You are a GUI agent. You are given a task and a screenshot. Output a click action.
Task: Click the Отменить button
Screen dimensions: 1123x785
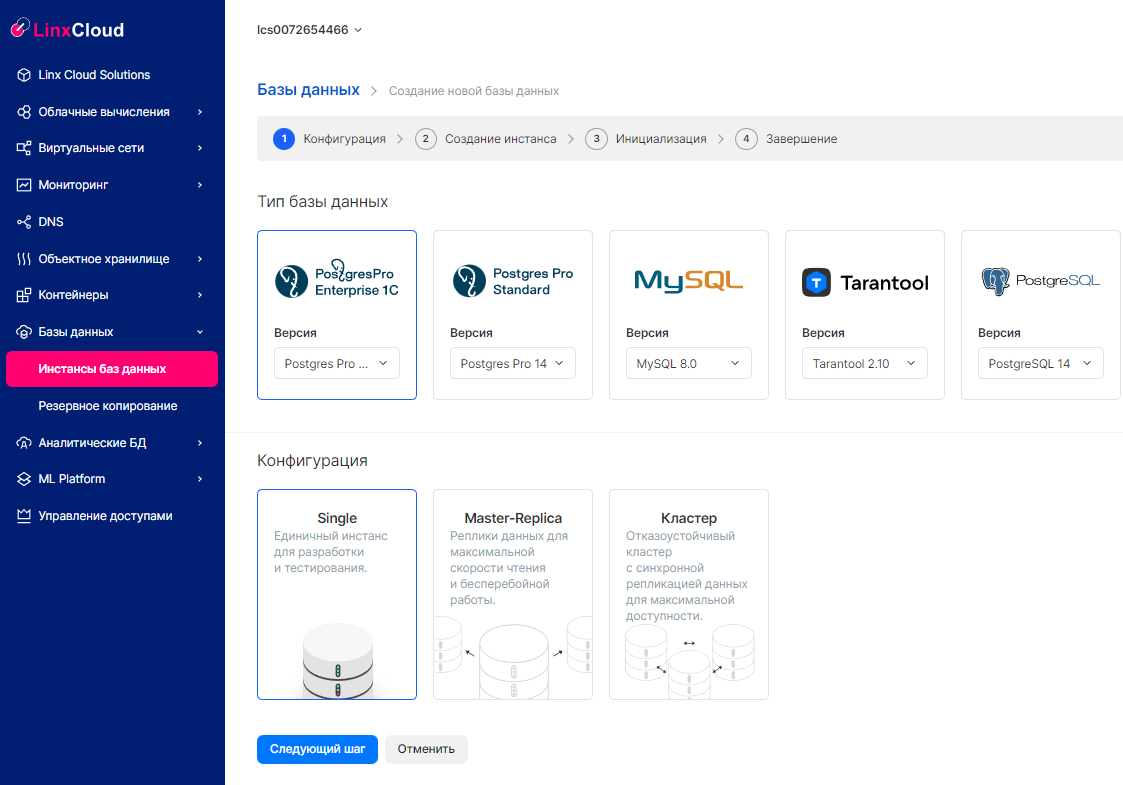click(426, 749)
